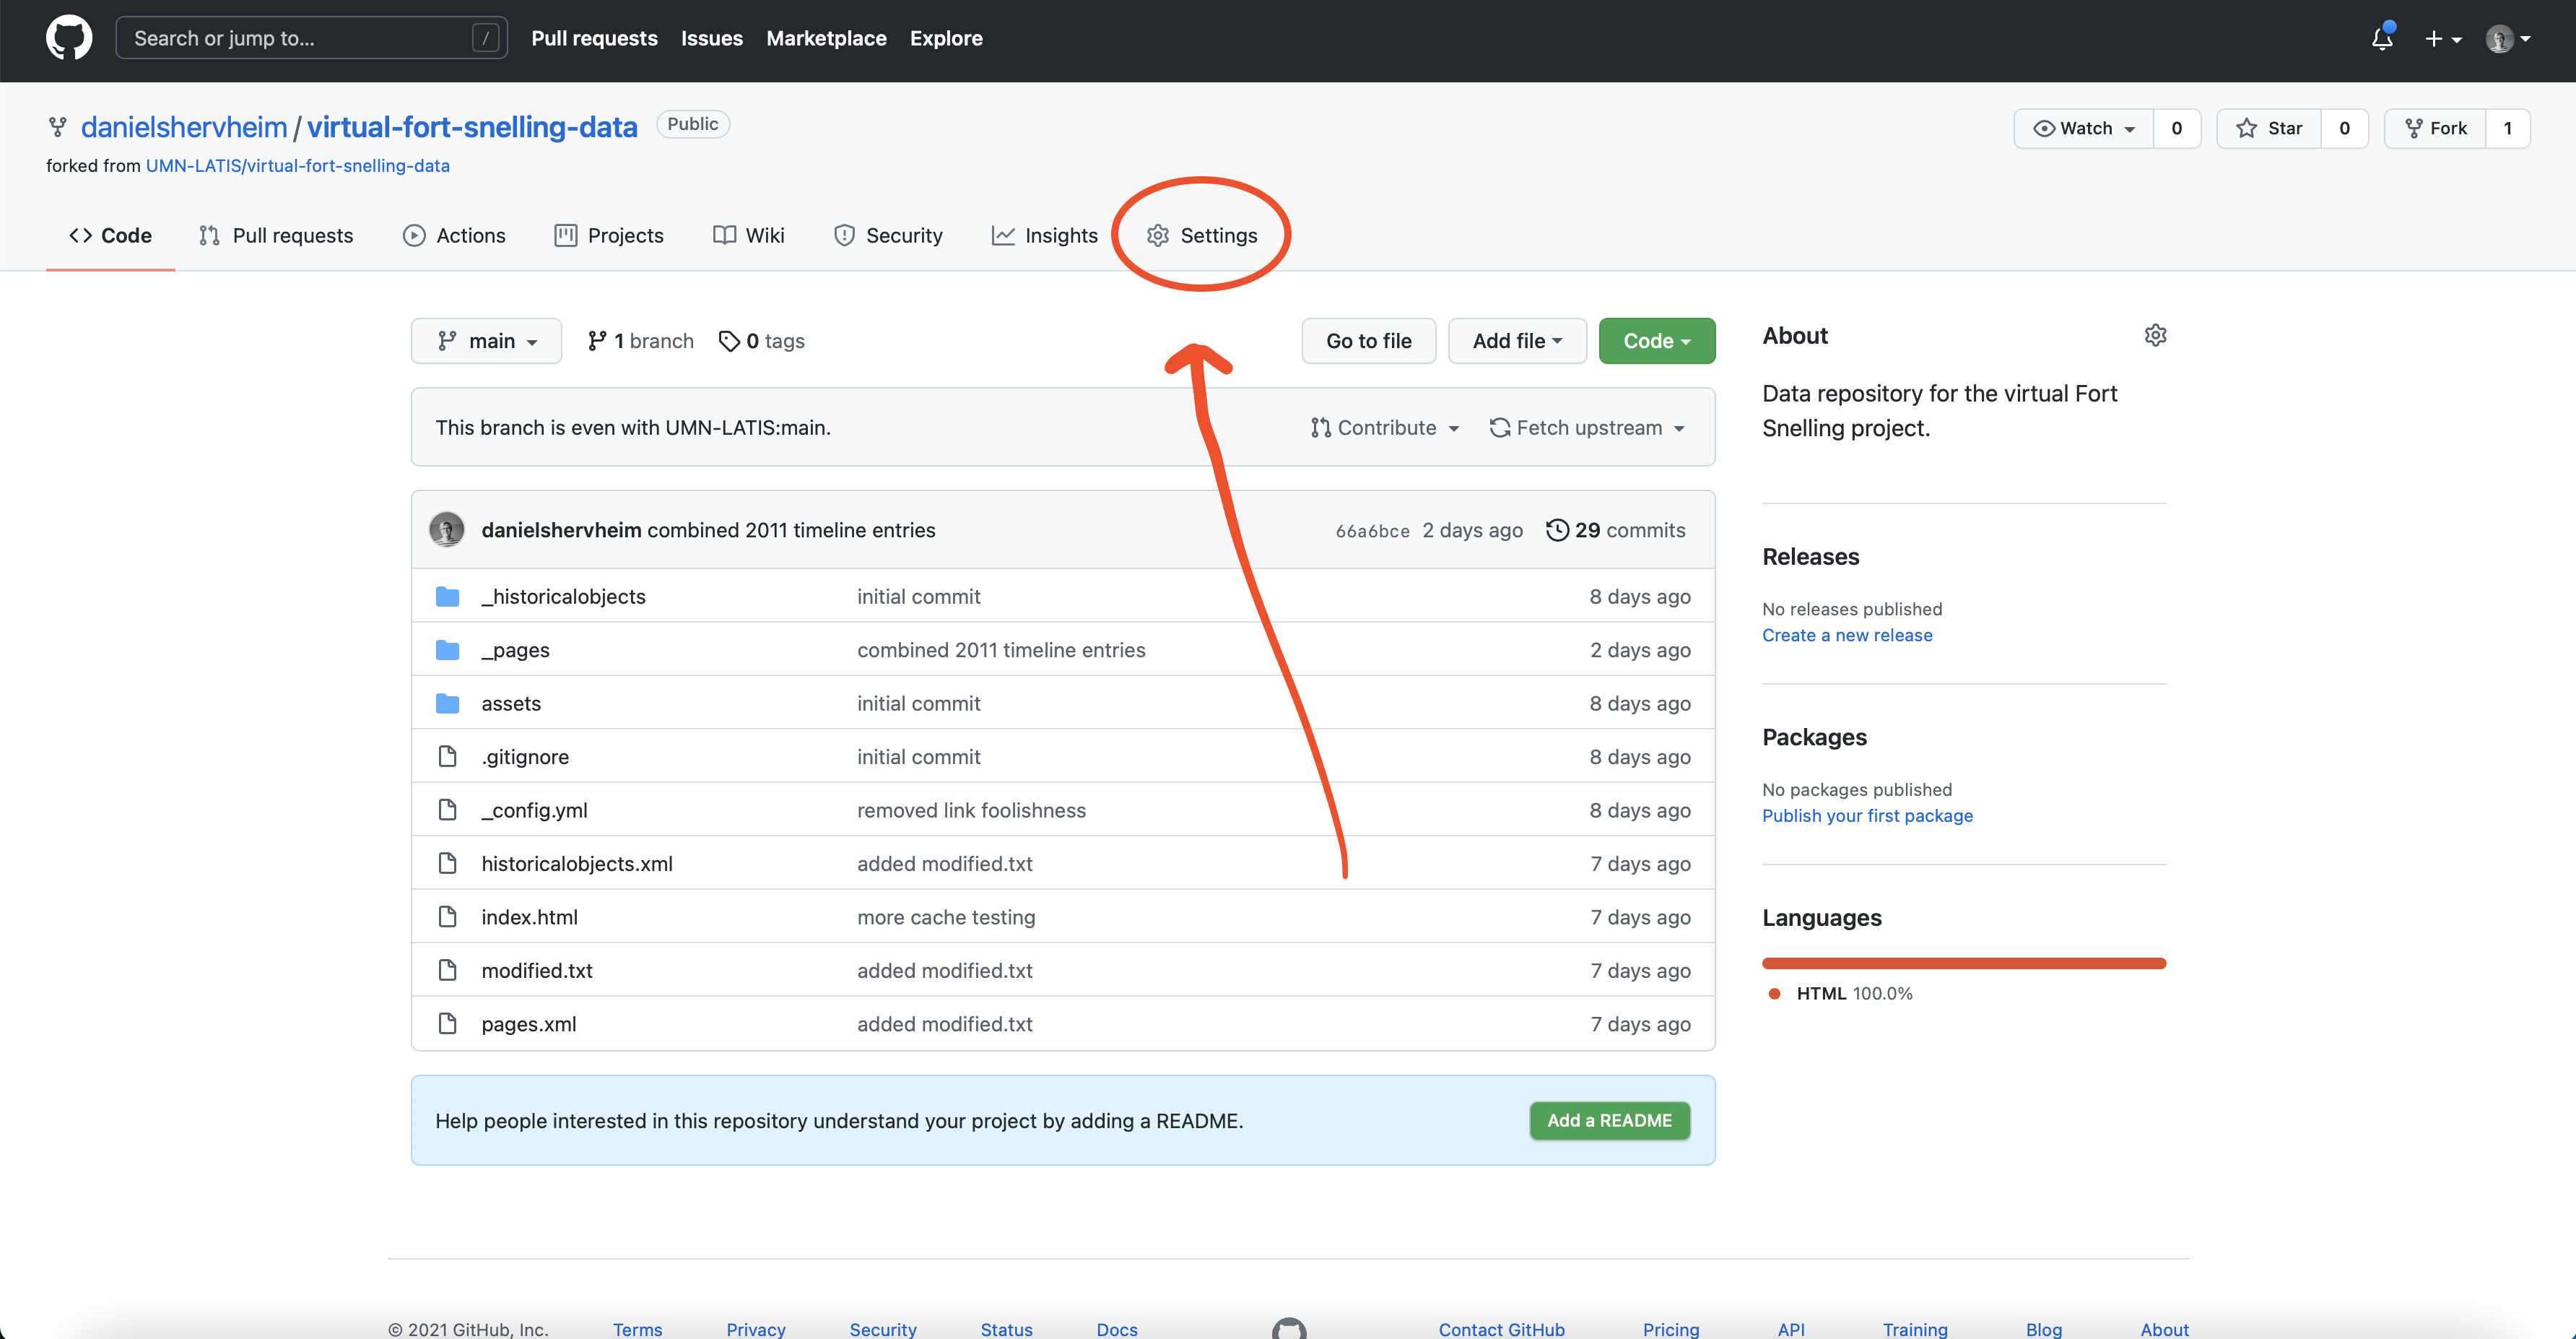
Task: Click the About section gear icon
Action: click(2155, 335)
